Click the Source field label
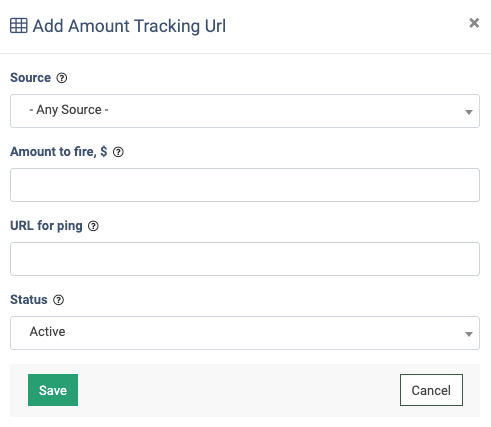 point(31,78)
